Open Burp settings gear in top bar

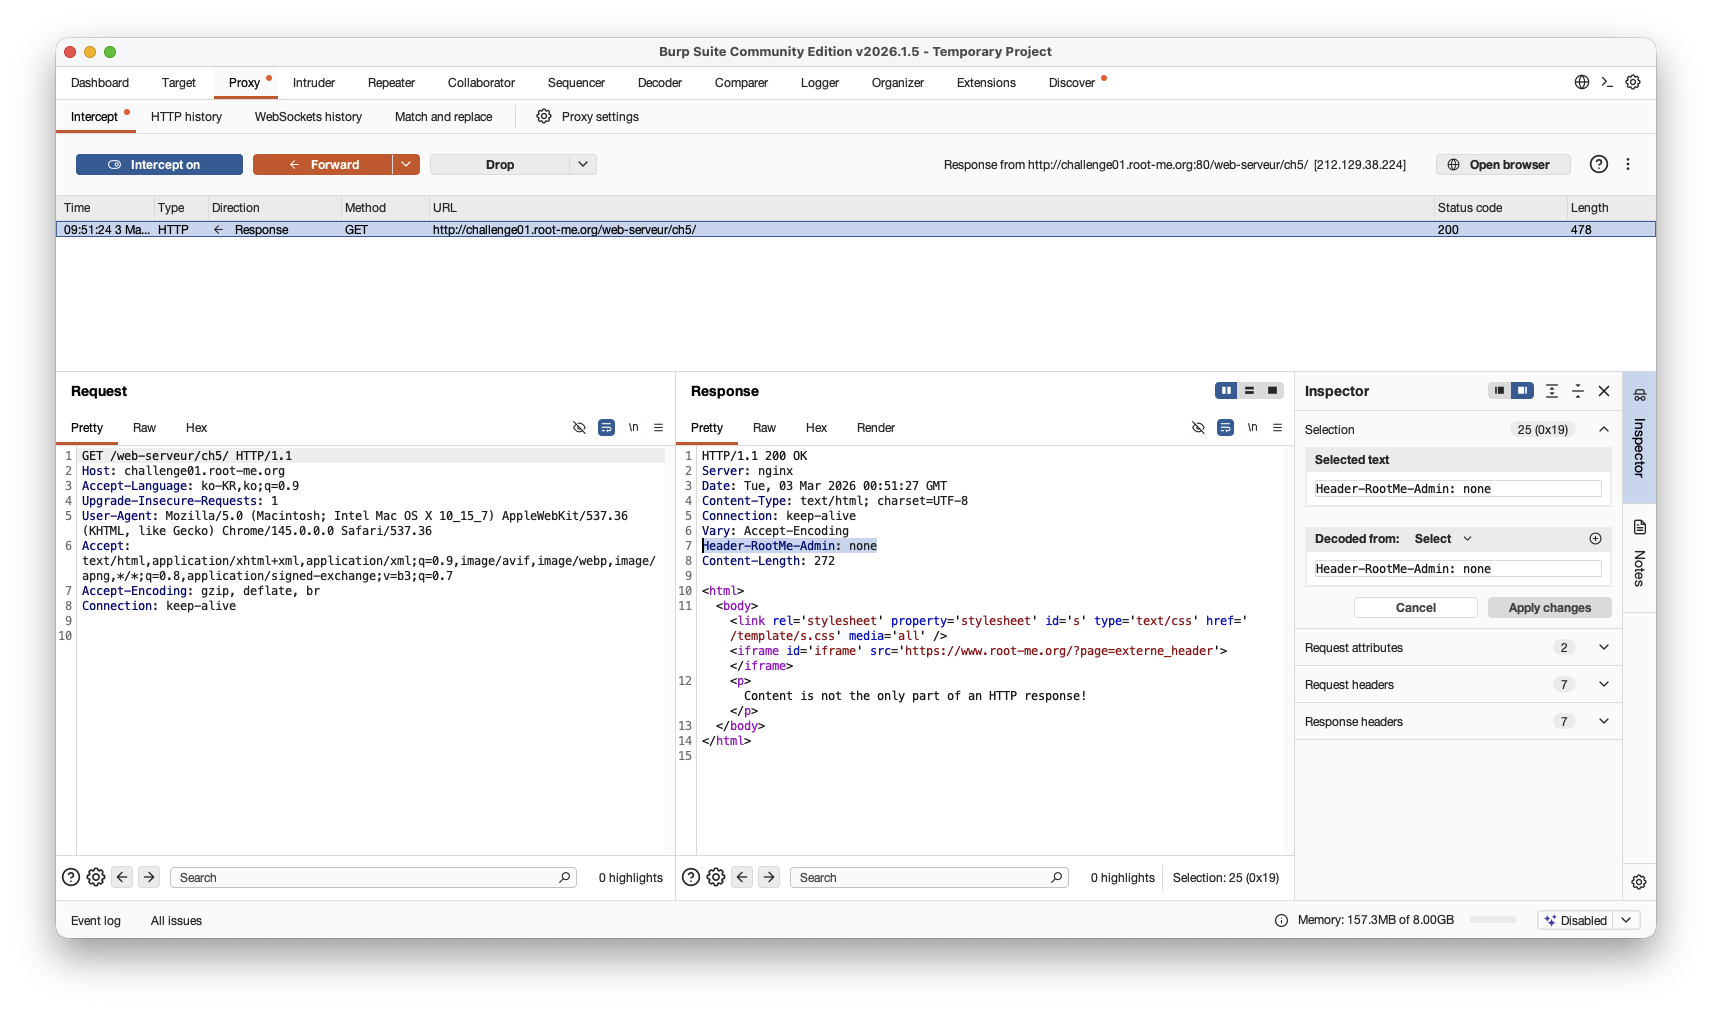(1633, 82)
